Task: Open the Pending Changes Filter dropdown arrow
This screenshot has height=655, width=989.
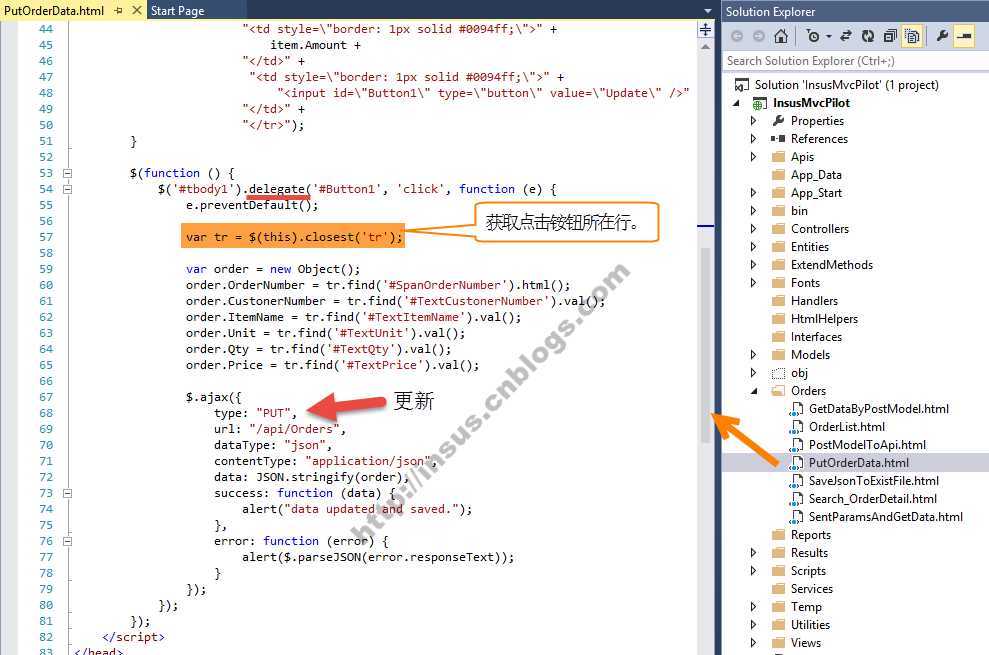Action: 829,37
